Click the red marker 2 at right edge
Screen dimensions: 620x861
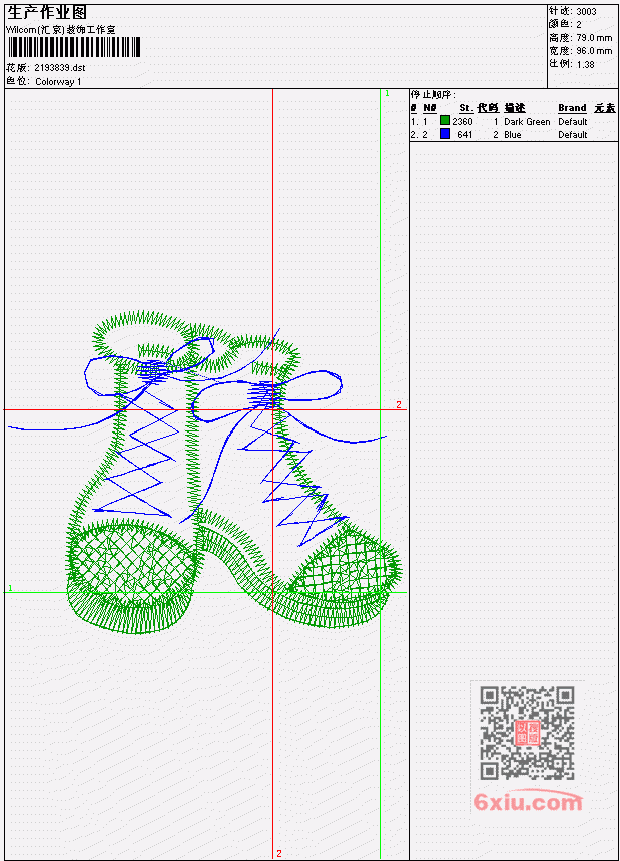coord(399,404)
